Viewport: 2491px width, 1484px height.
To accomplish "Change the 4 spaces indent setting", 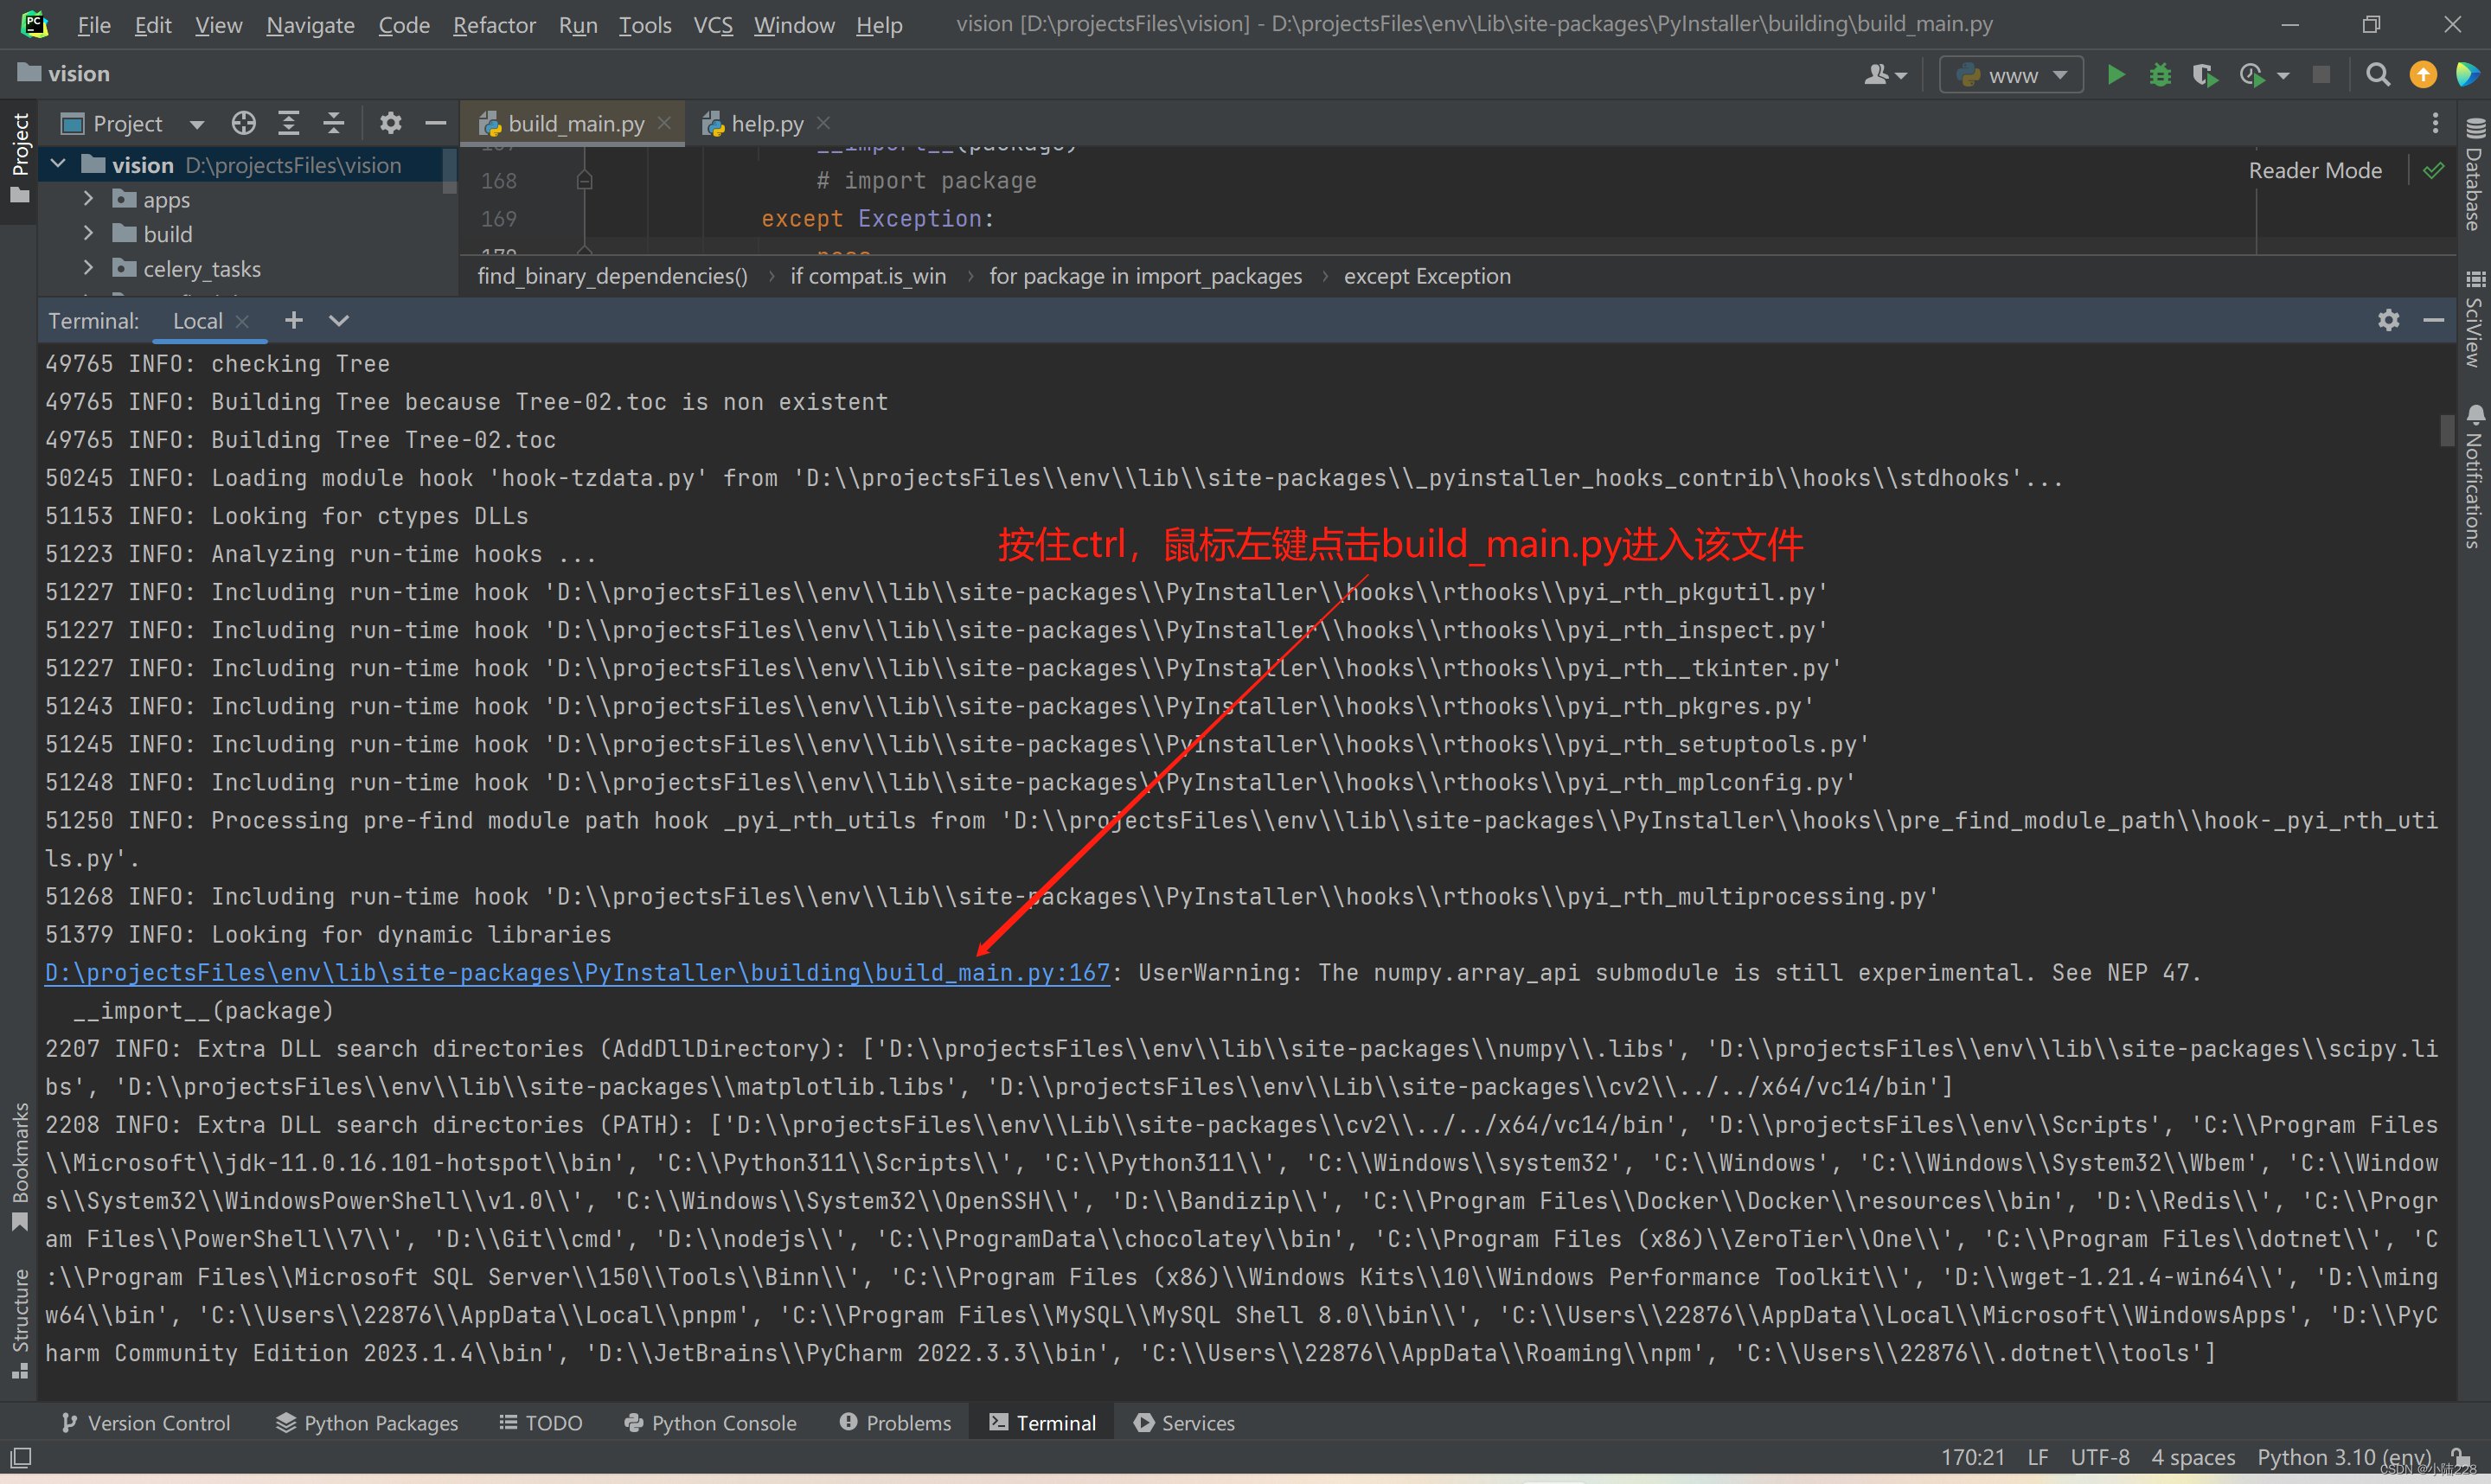I will pos(2193,1457).
